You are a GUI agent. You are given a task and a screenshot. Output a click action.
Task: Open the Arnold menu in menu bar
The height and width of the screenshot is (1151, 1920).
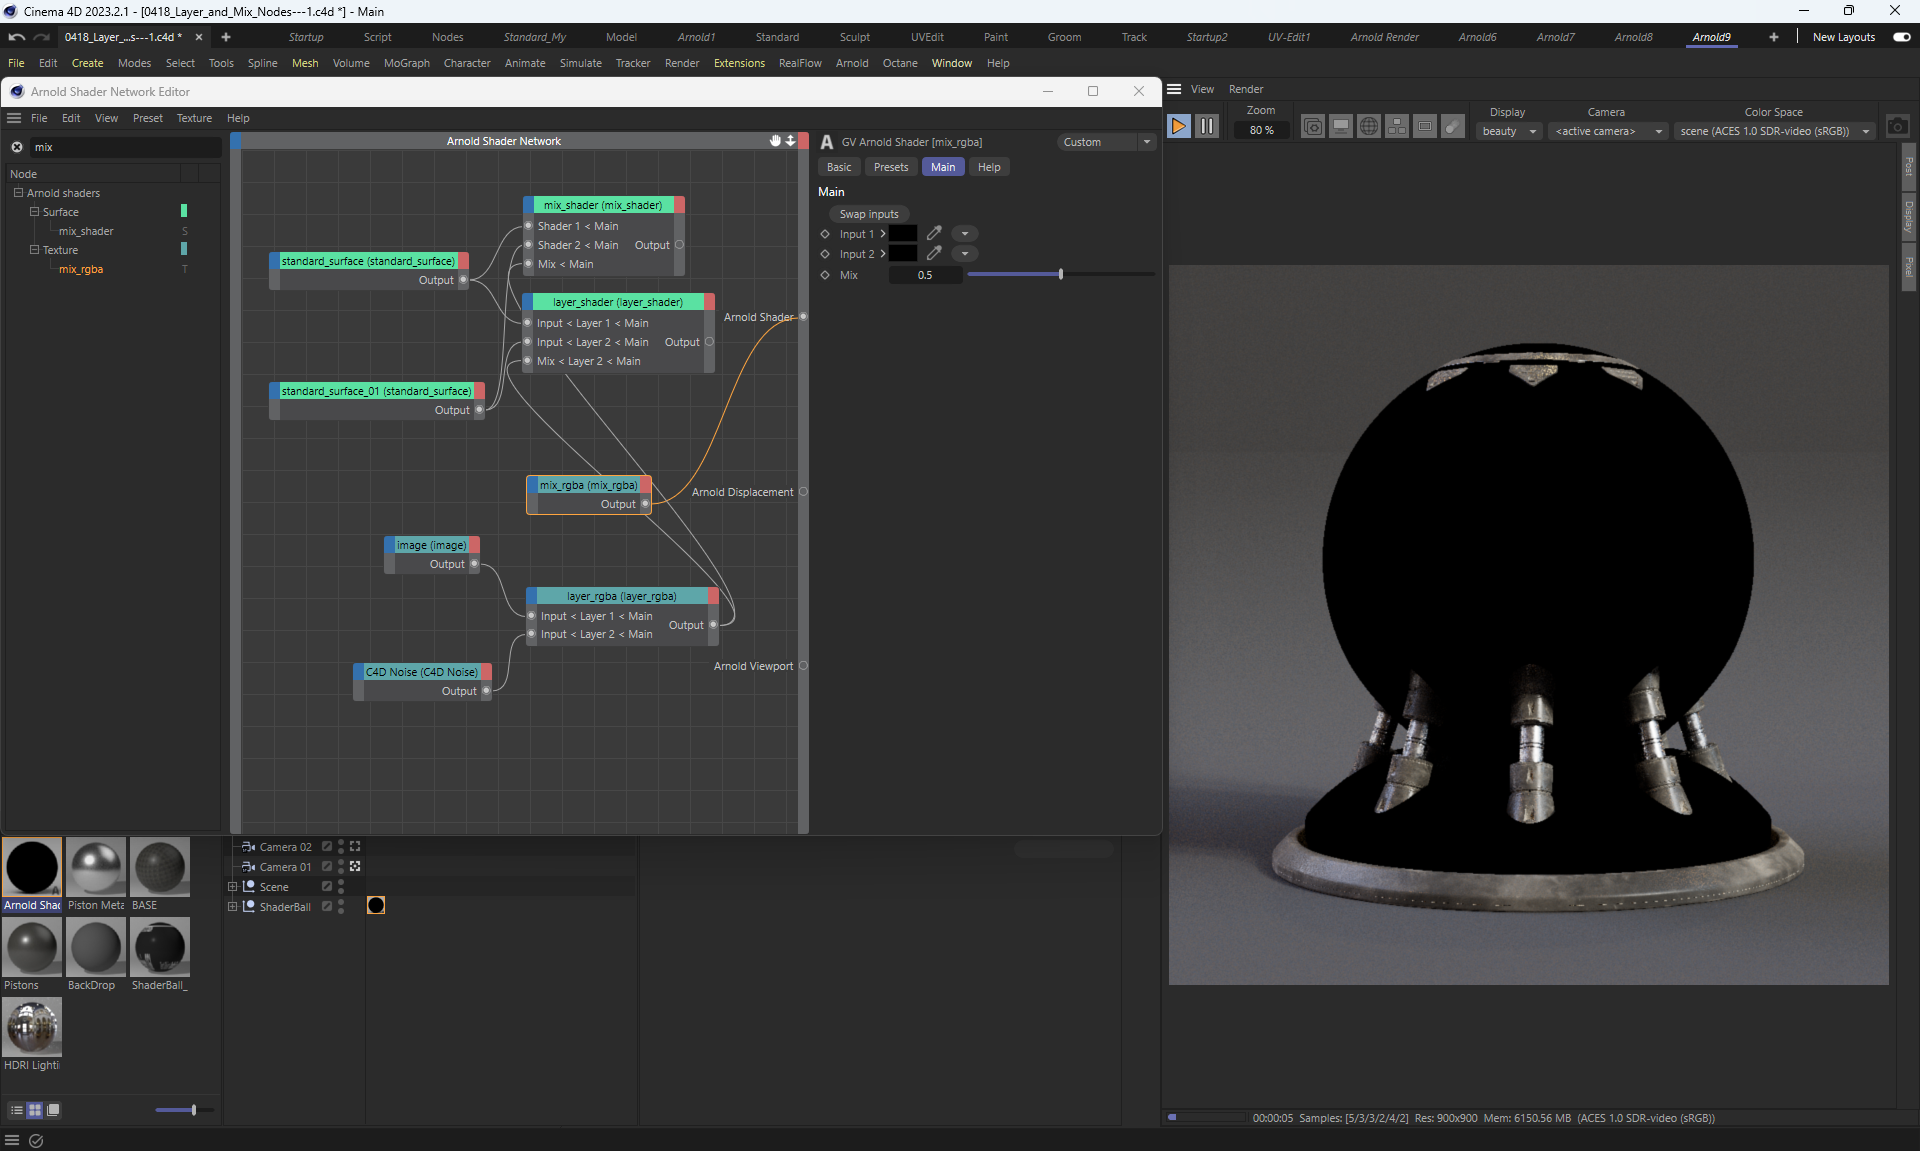pyautogui.click(x=851, y=63)
